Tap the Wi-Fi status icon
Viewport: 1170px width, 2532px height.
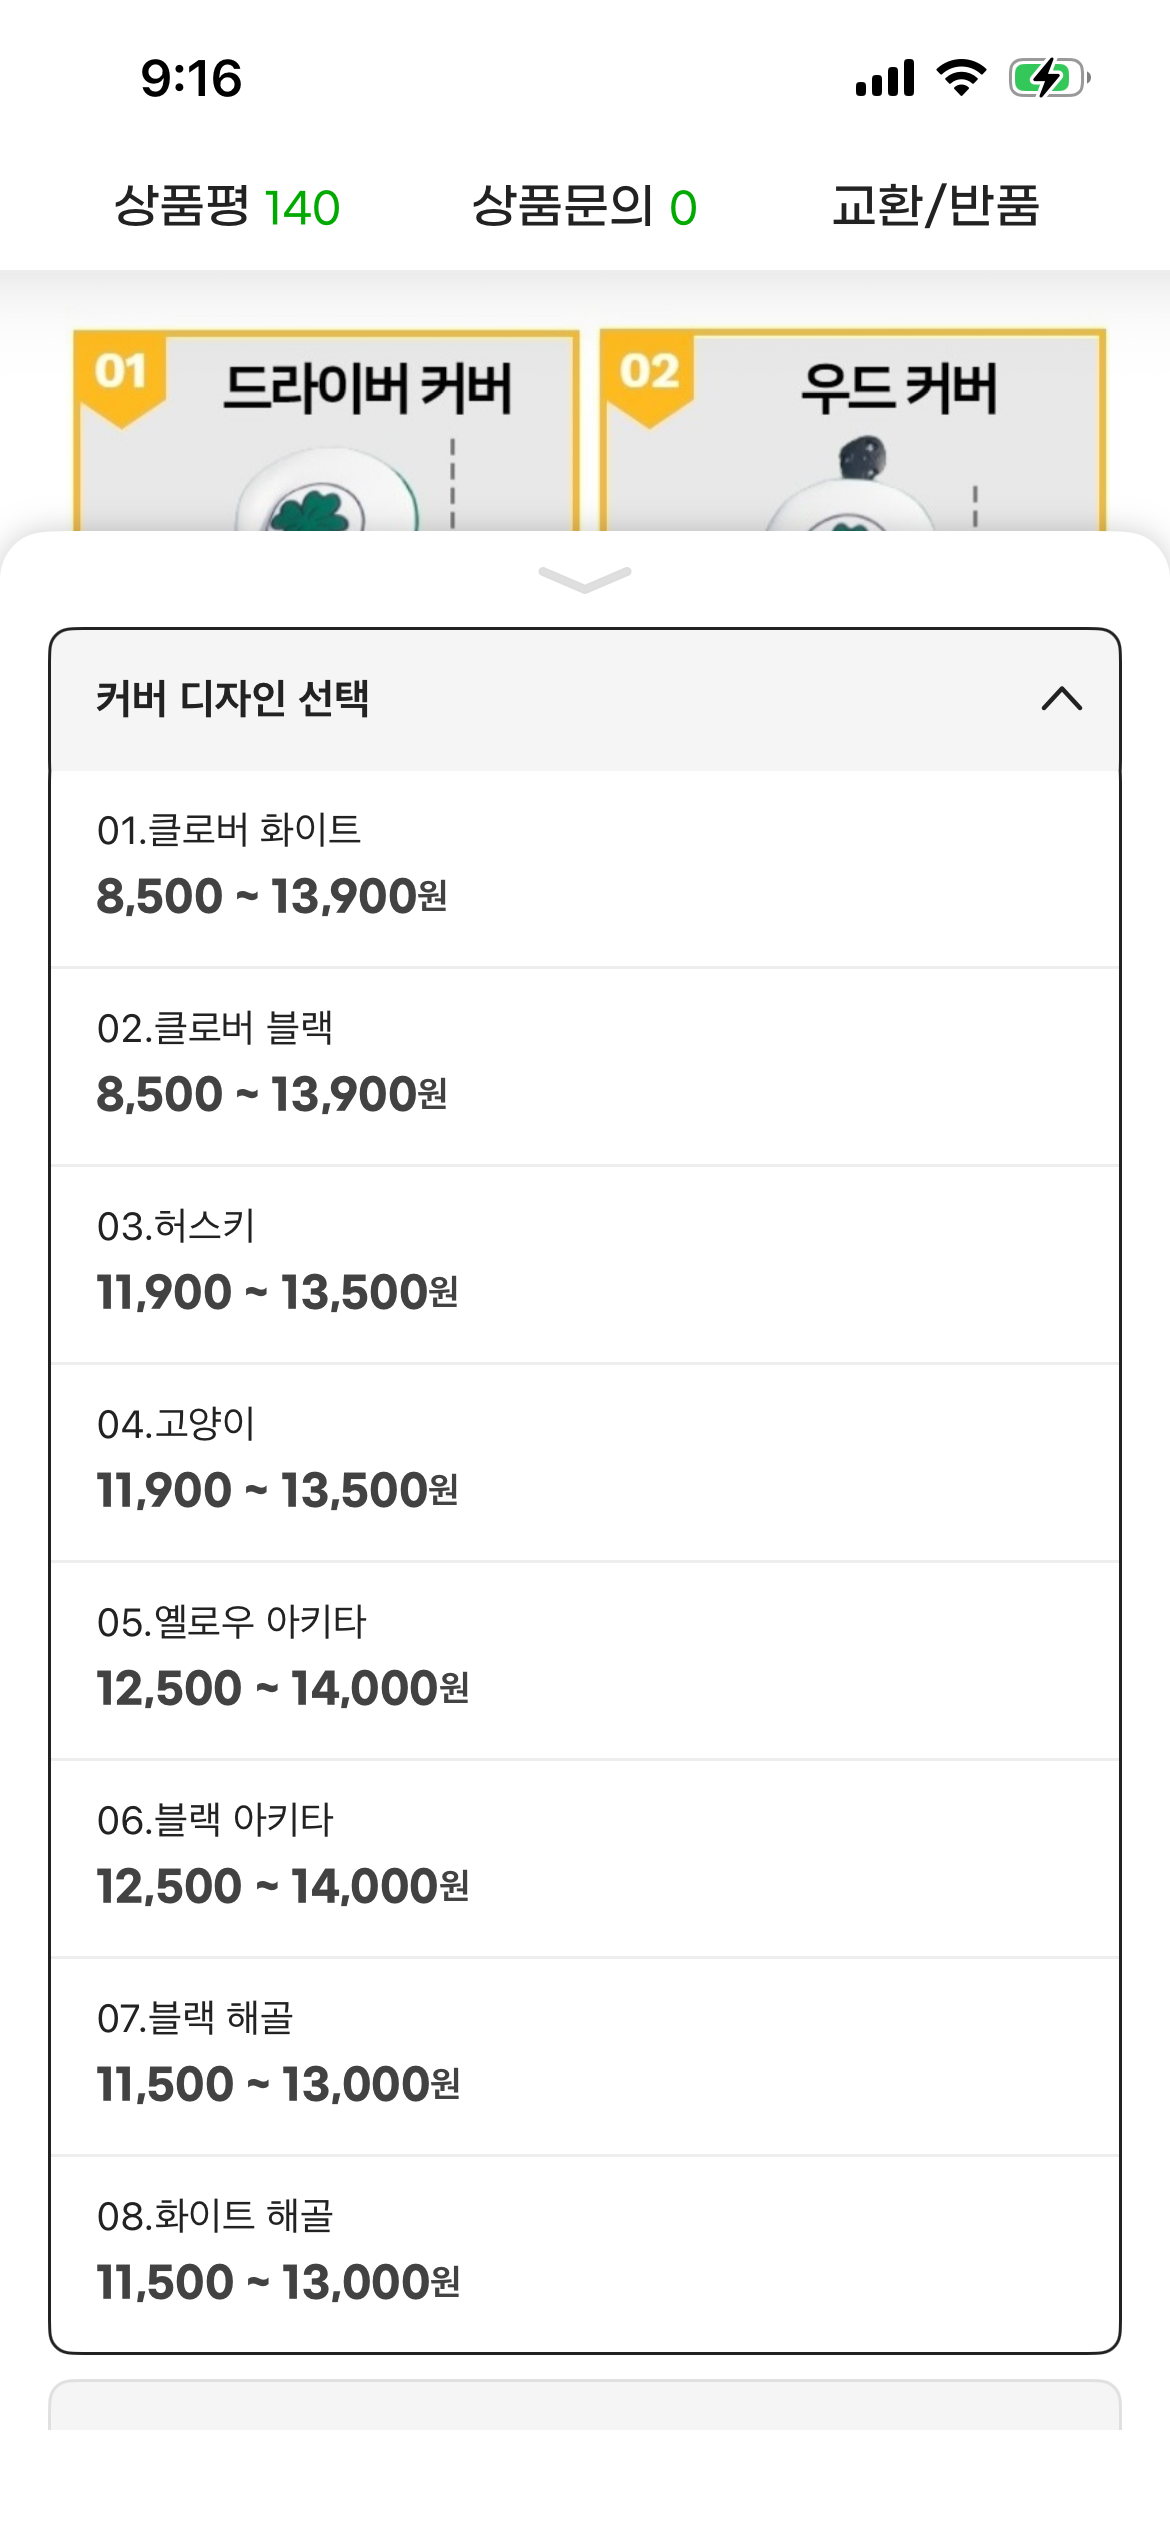961,78
